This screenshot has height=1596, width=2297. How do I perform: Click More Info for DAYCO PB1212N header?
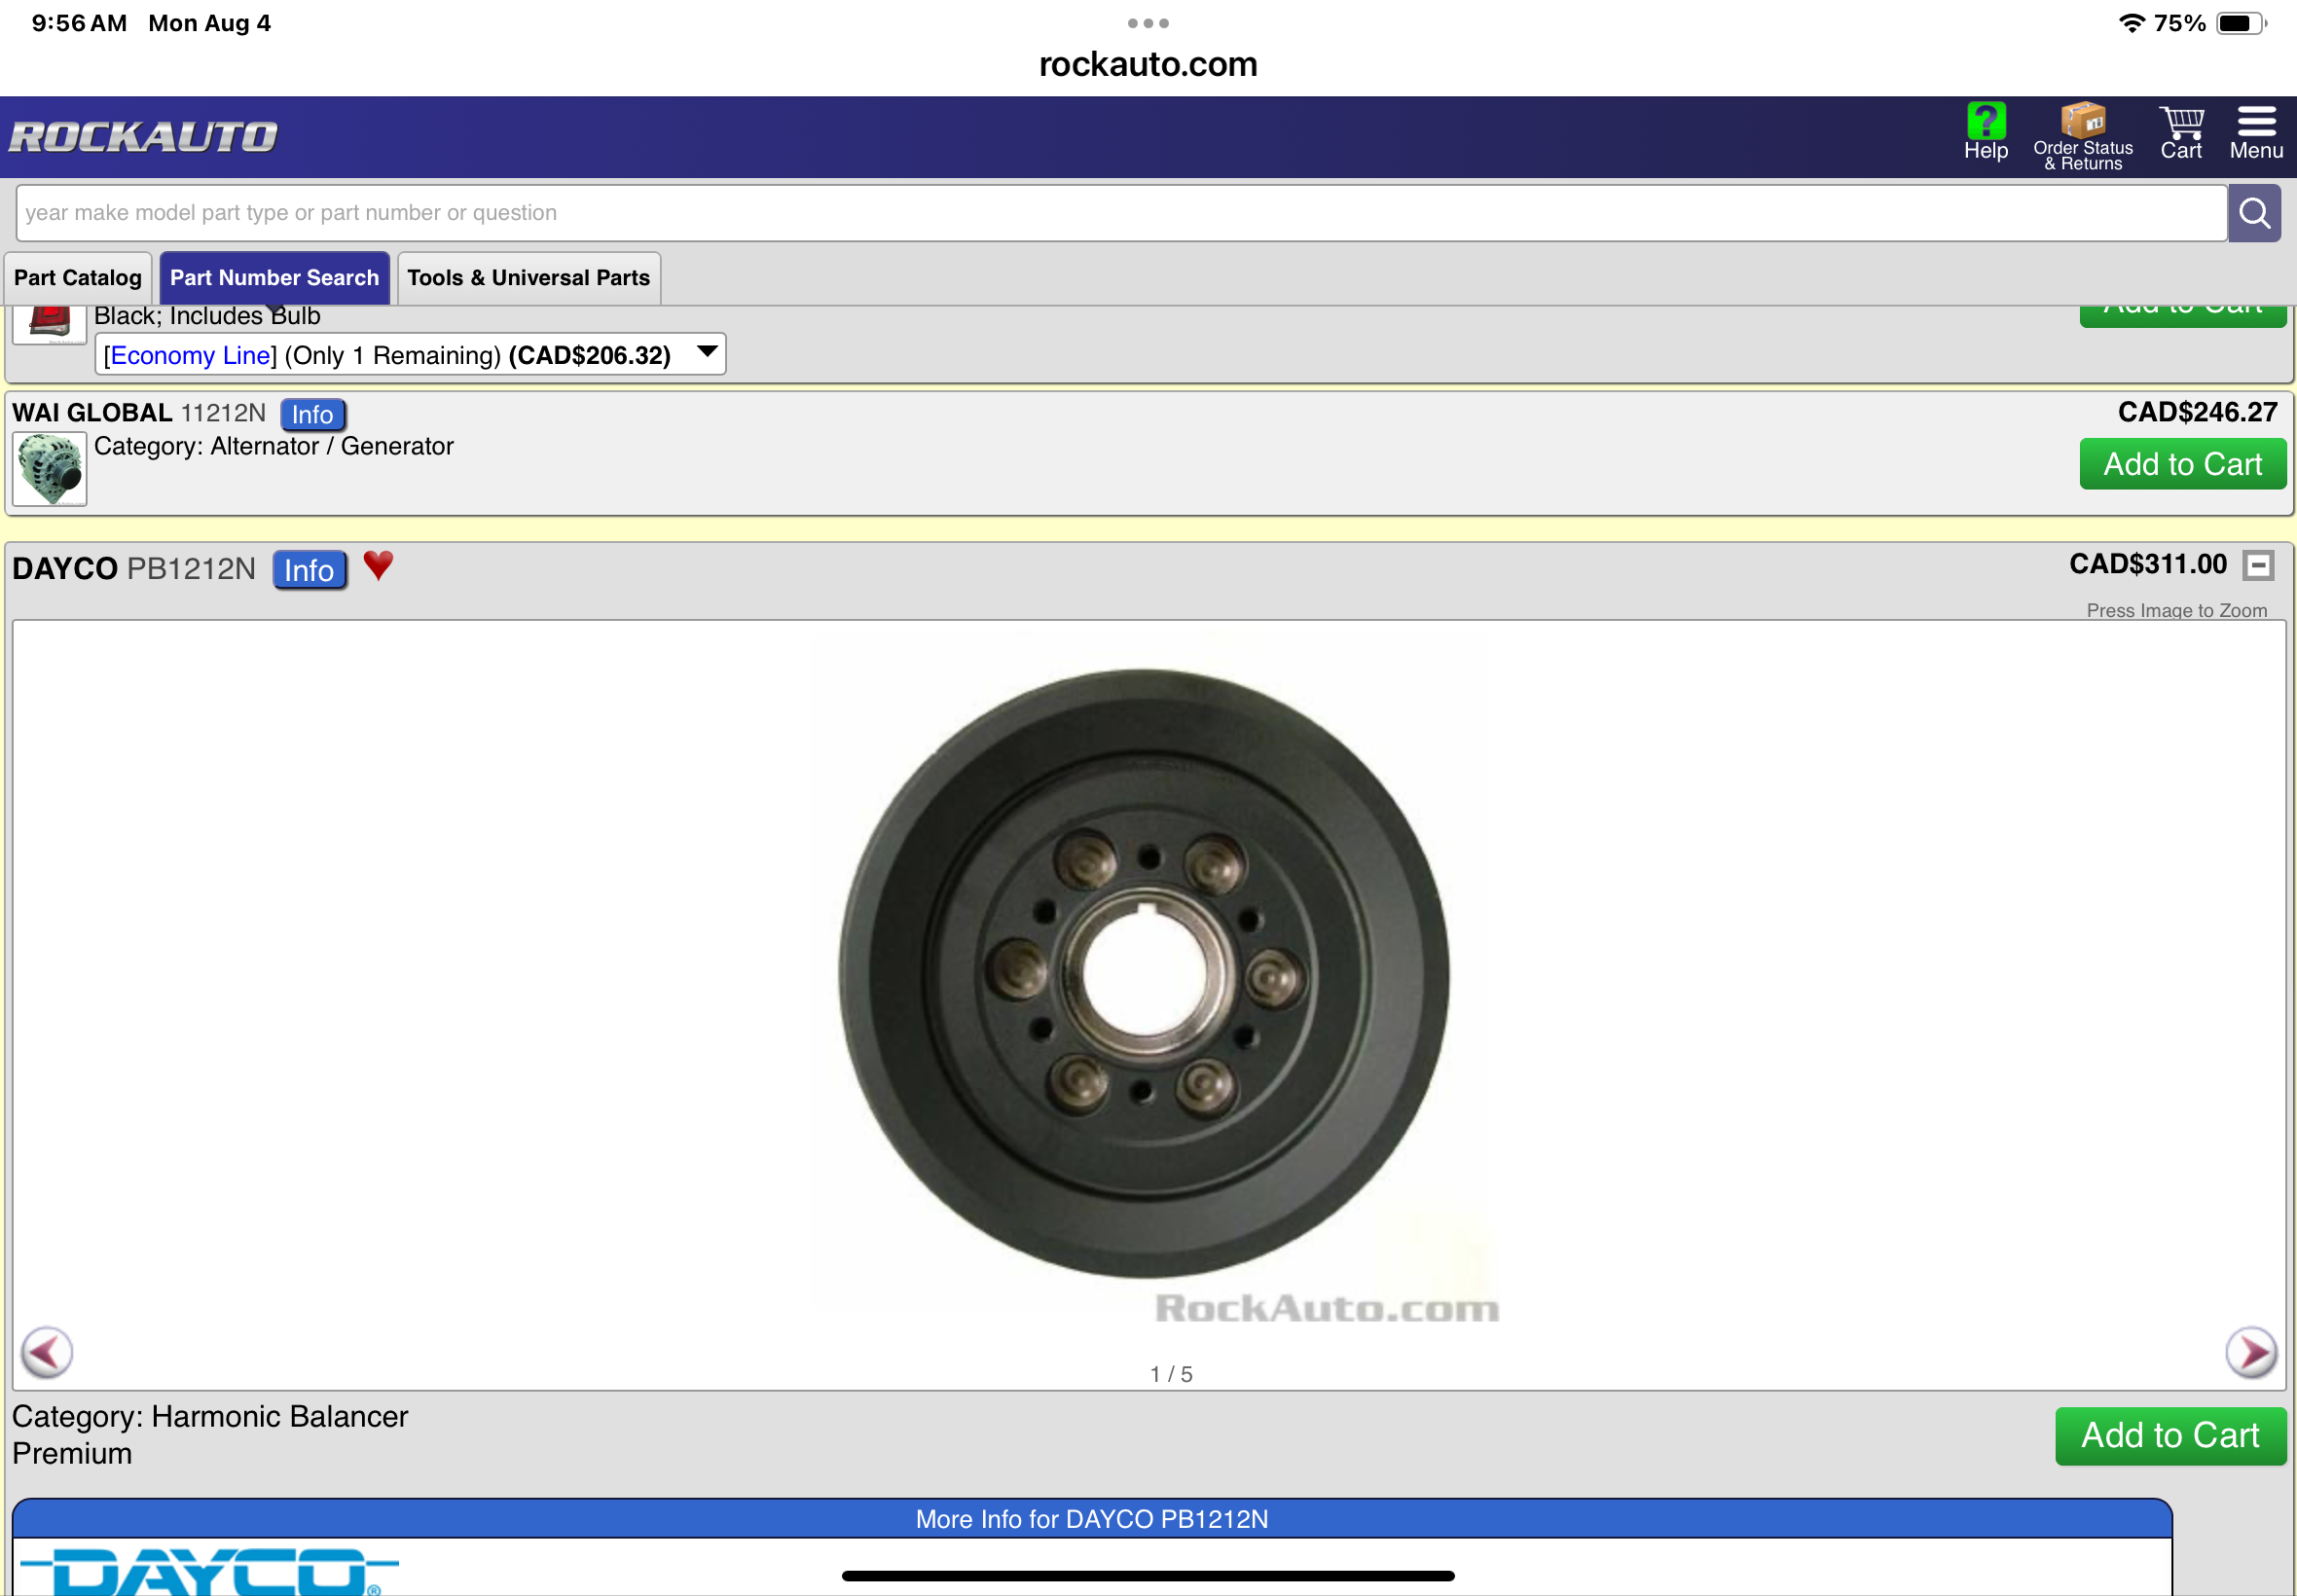1091,1518
